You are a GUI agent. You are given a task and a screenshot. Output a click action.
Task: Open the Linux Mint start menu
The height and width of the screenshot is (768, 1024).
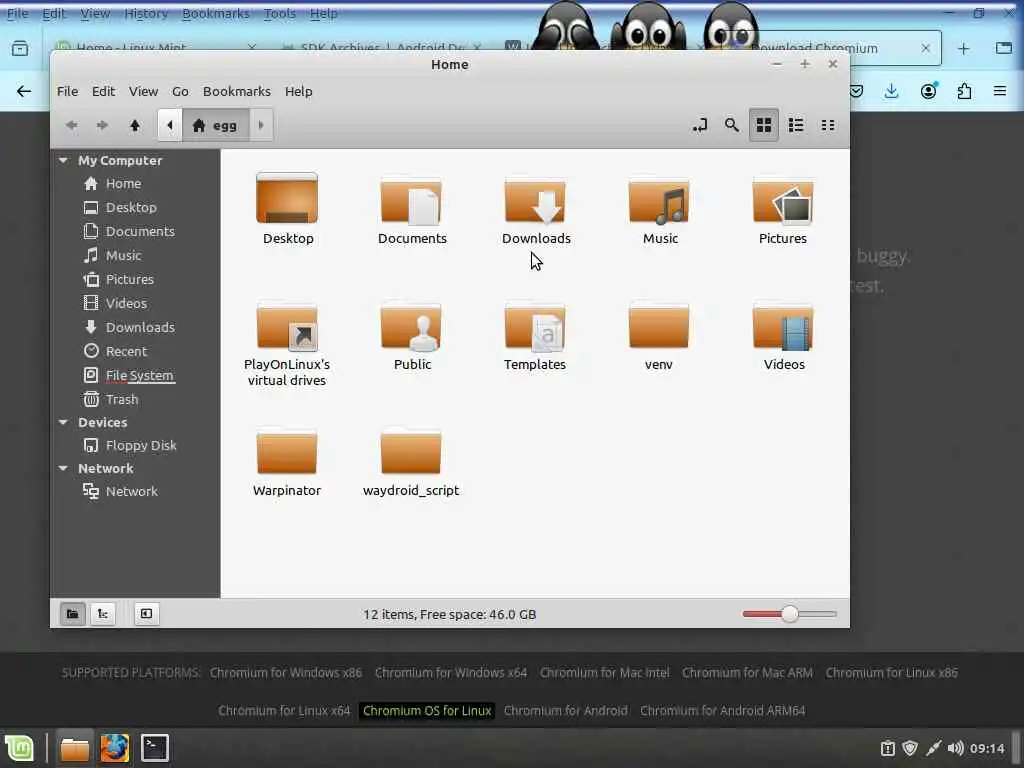click(19, 748)
